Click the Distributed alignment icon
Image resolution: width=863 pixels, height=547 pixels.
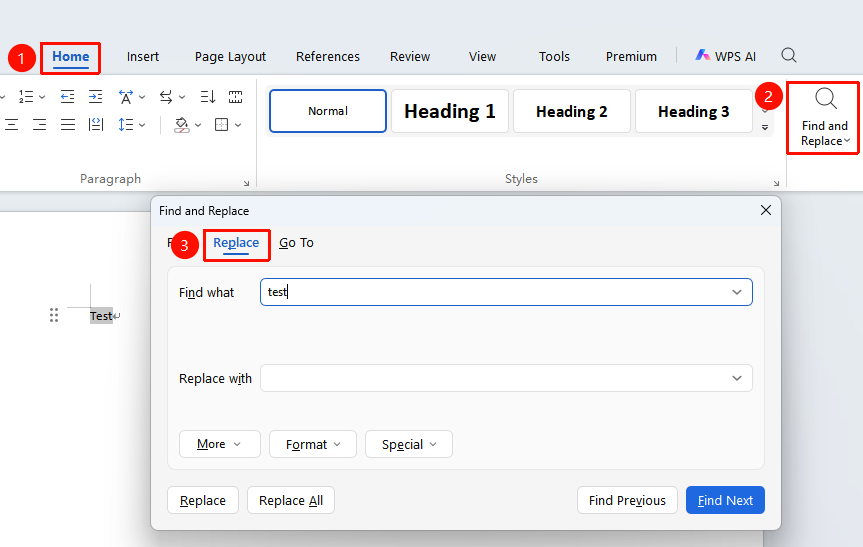(x=96, y=125)
